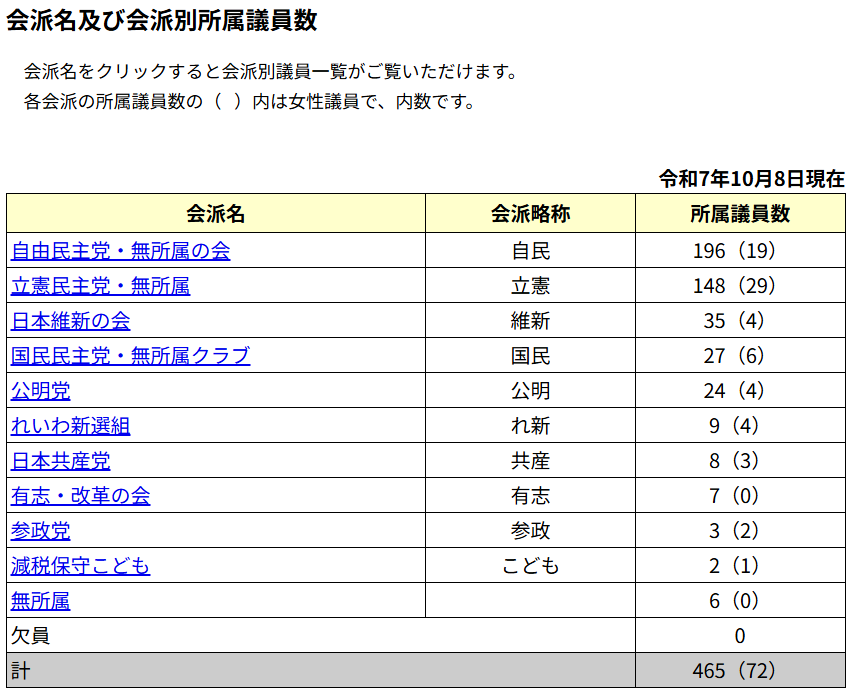Select the 公明 abbreviation cell
The image size is (855, 699).
(x=531, y=391)
